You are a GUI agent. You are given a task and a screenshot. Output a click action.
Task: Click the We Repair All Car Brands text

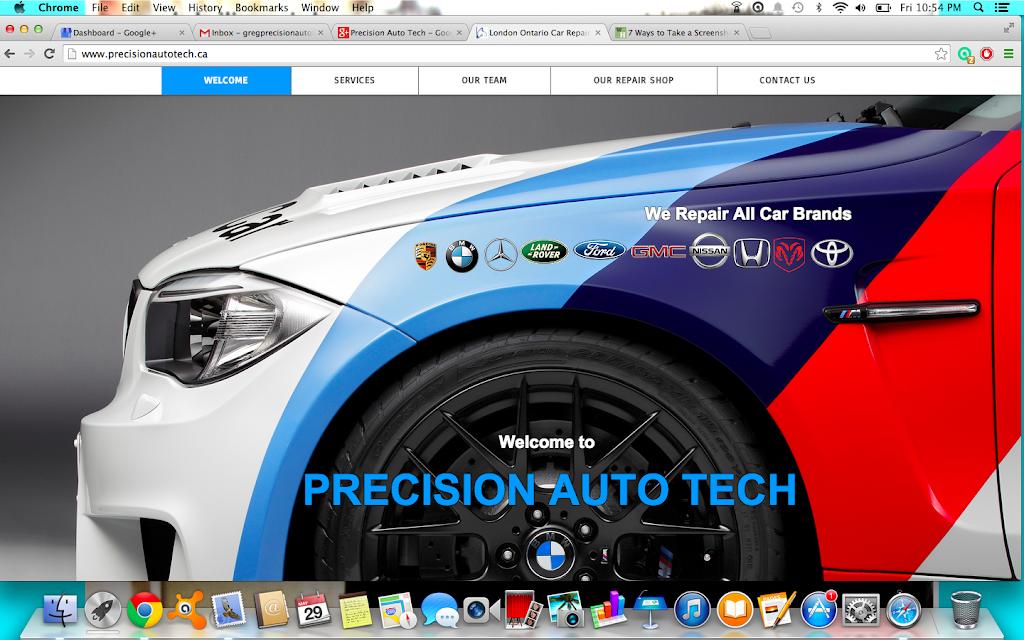point(748,214)
